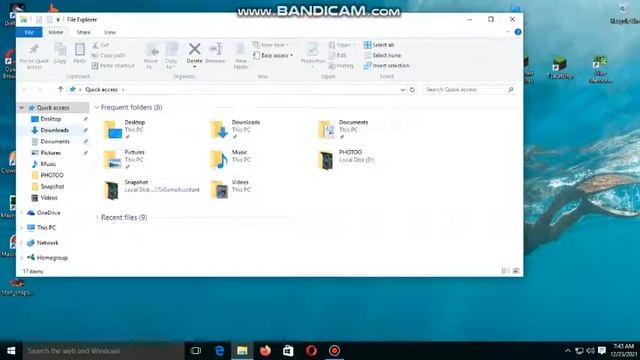Select PHOTOO in navigation pane
Viewport: 640px width, 360px height.
(x=52, y=175)
